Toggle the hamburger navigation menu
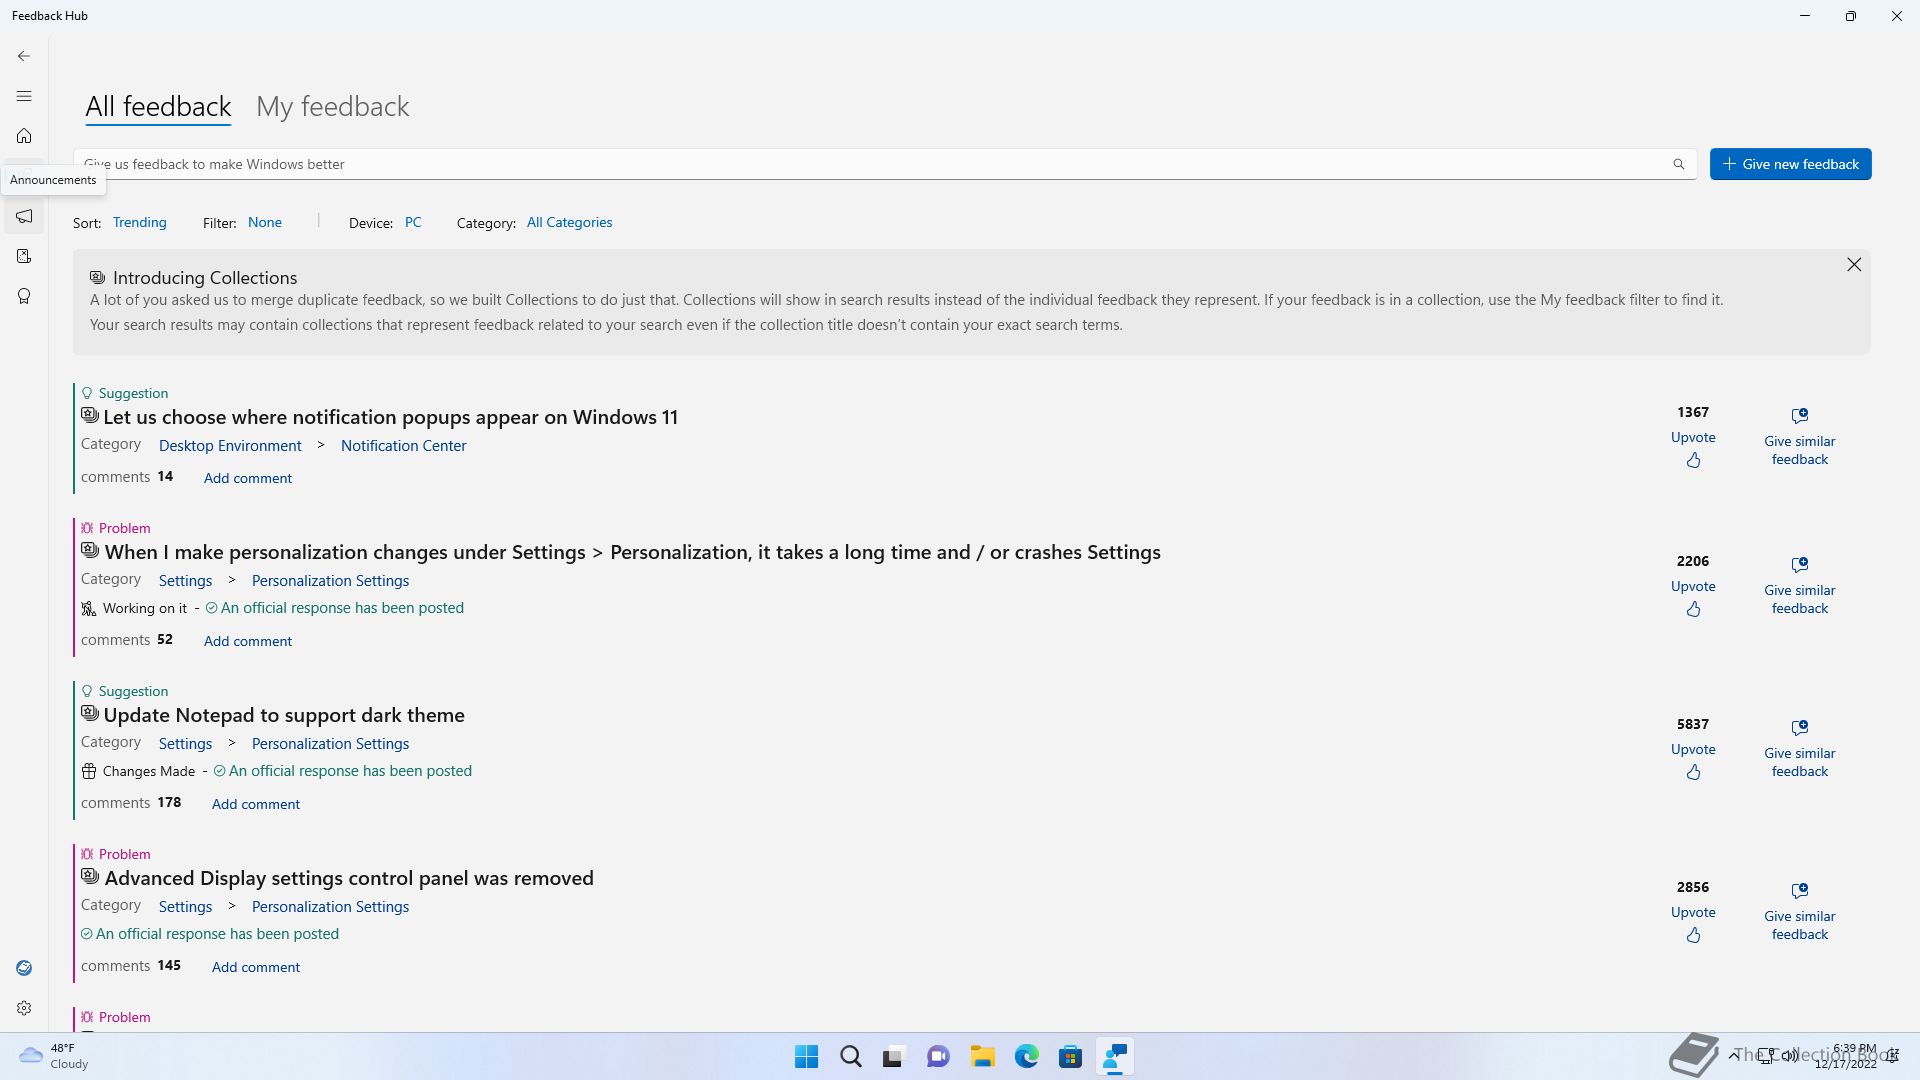Image resolution: width=1920 pixels, height=1080 pixels. (24, 96)
